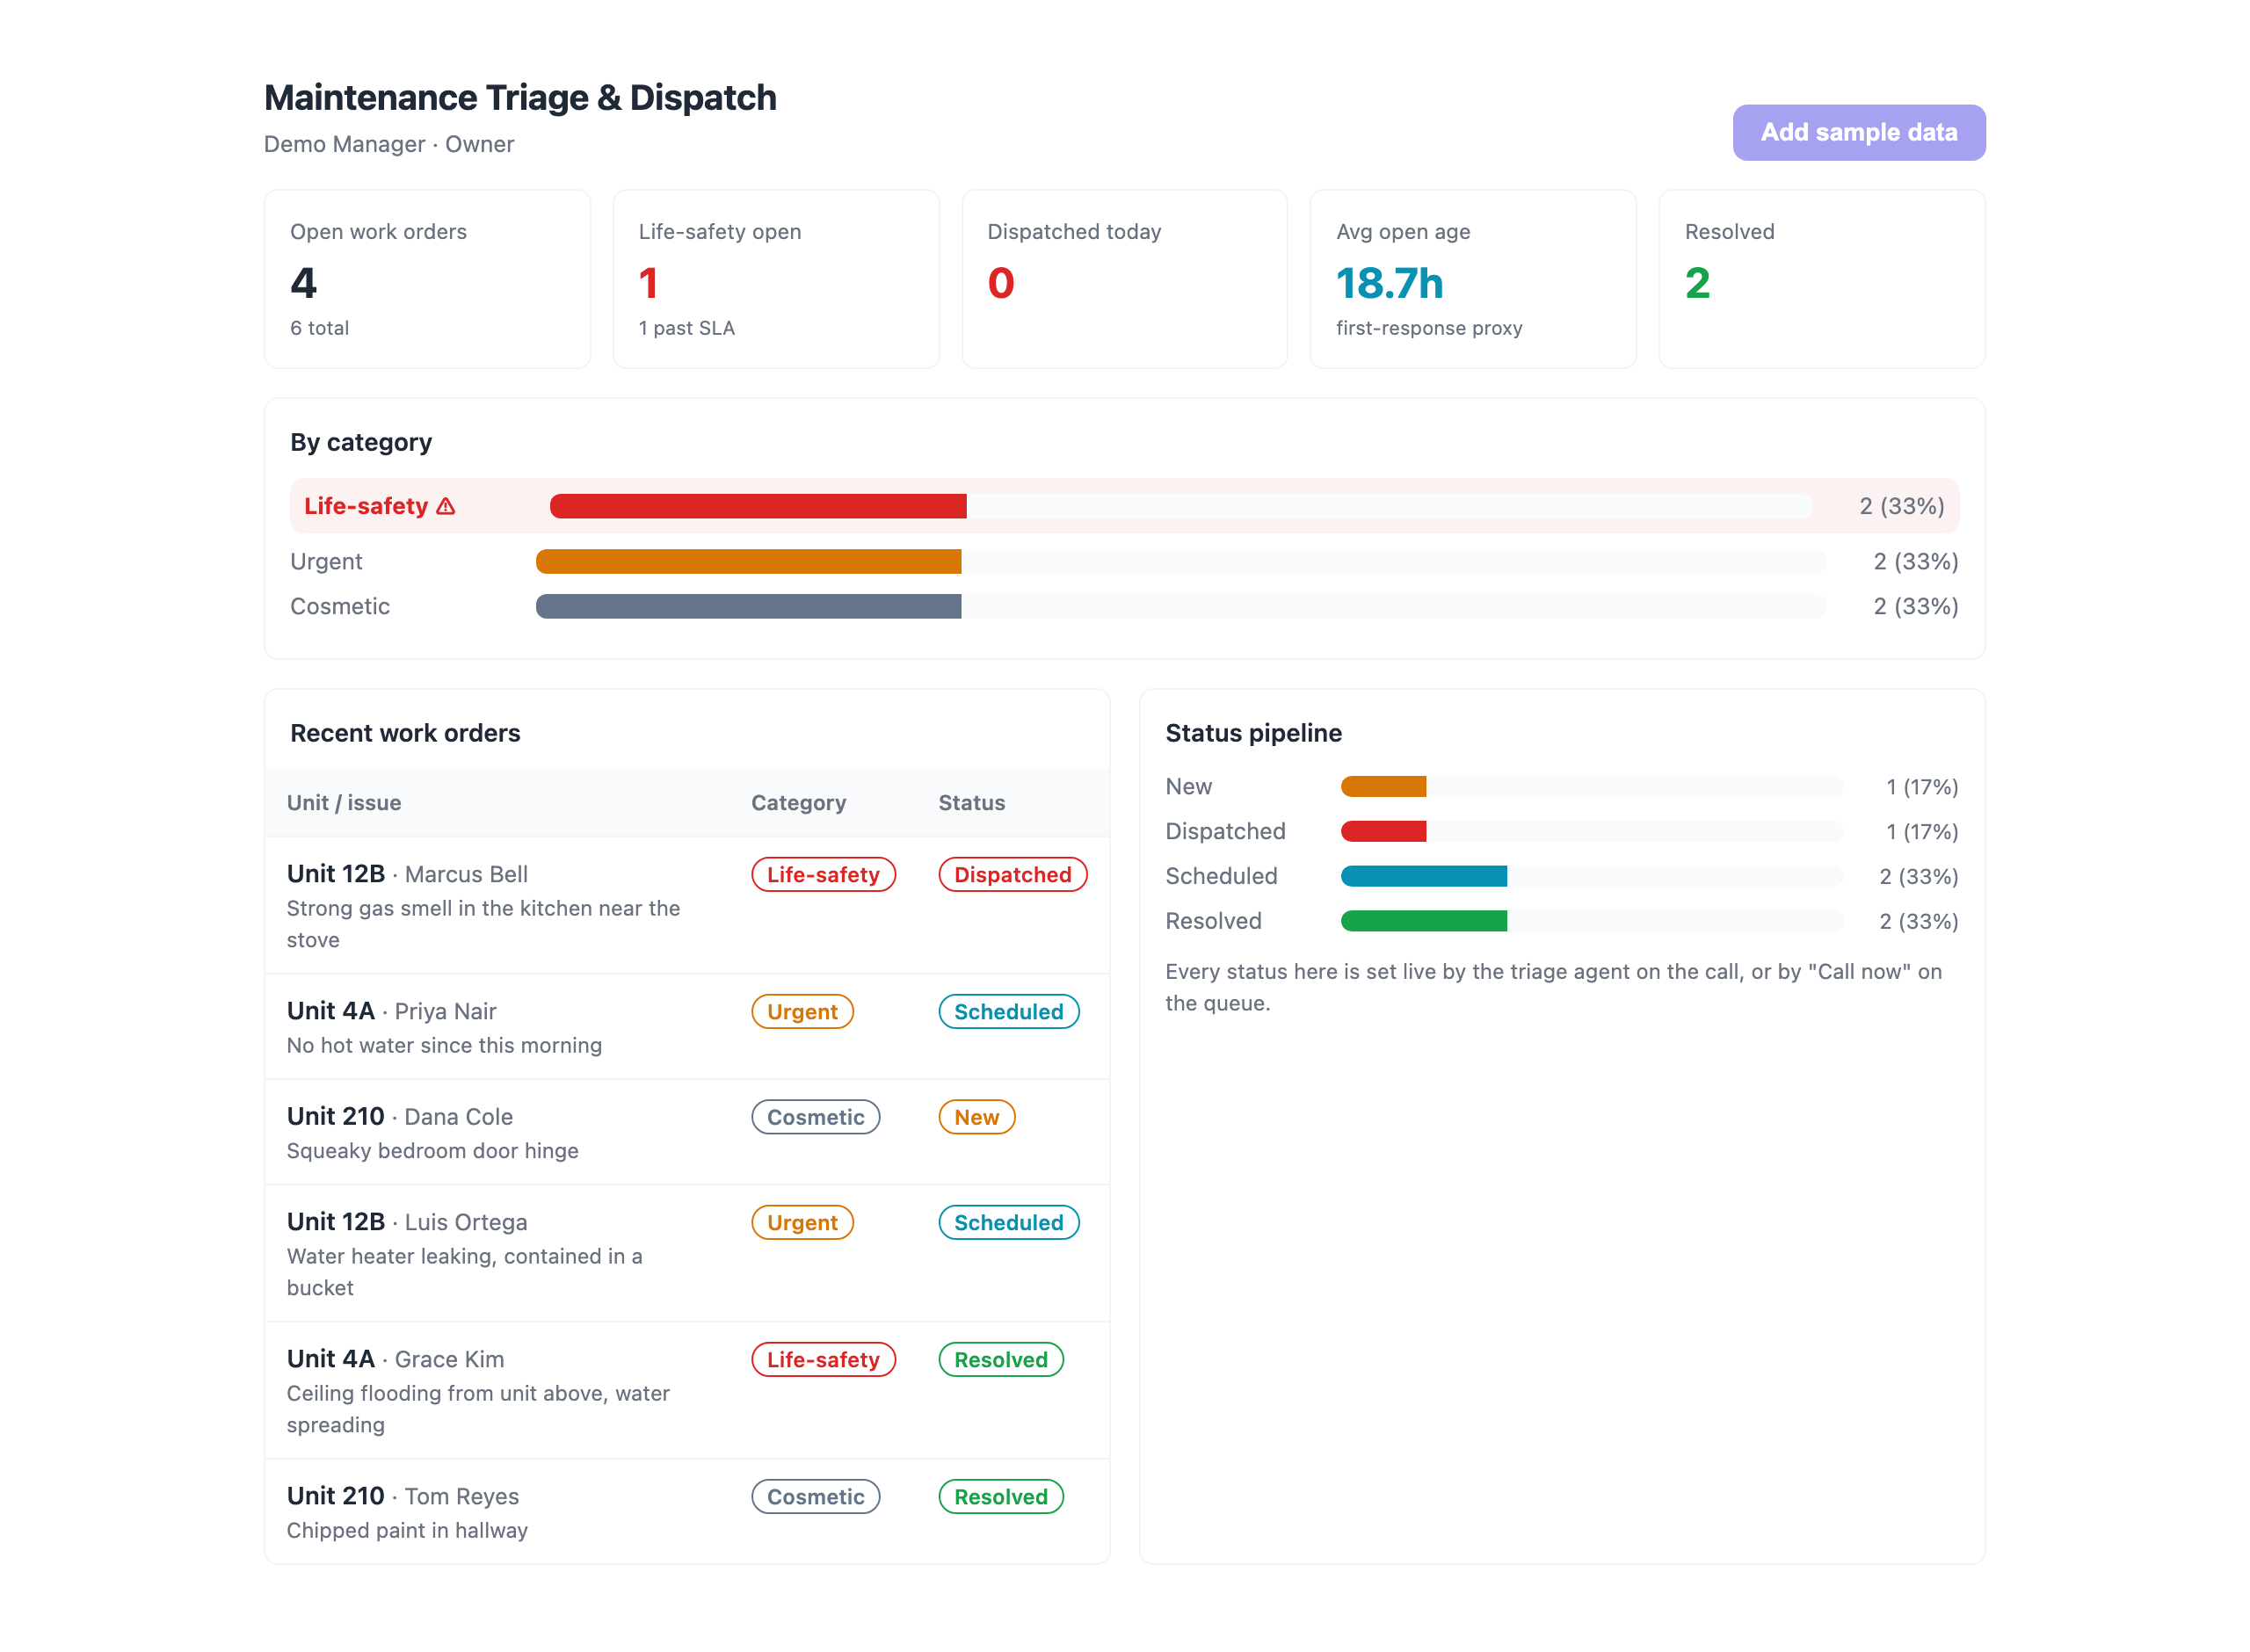The width and height of the screenshot is (2250, 1652).
Task: Click the New label in Status pipeline
Action: click(1188, 786)
